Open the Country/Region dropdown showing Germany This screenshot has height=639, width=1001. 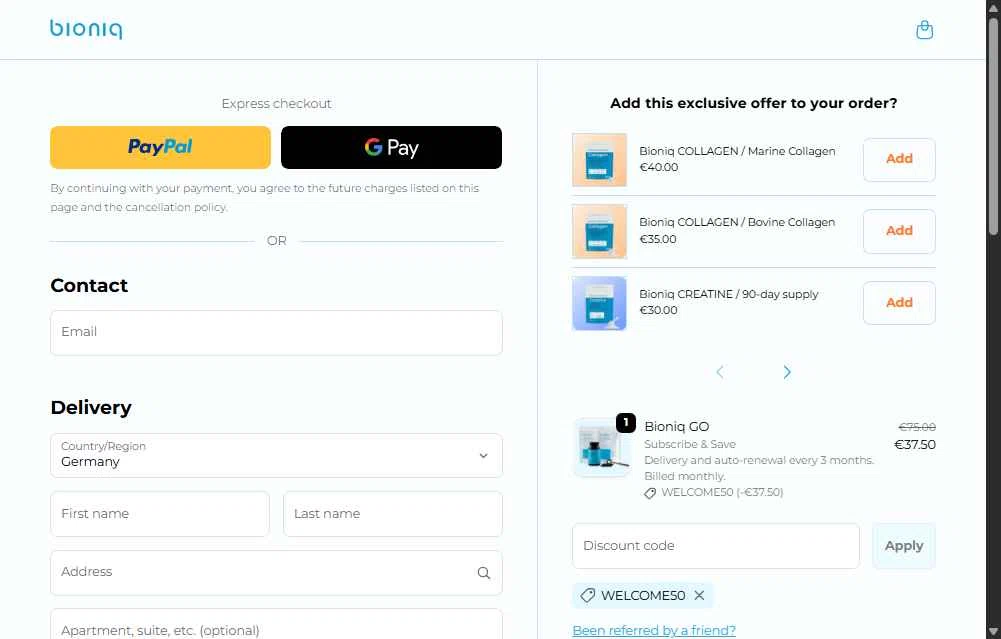click(276, 455)
